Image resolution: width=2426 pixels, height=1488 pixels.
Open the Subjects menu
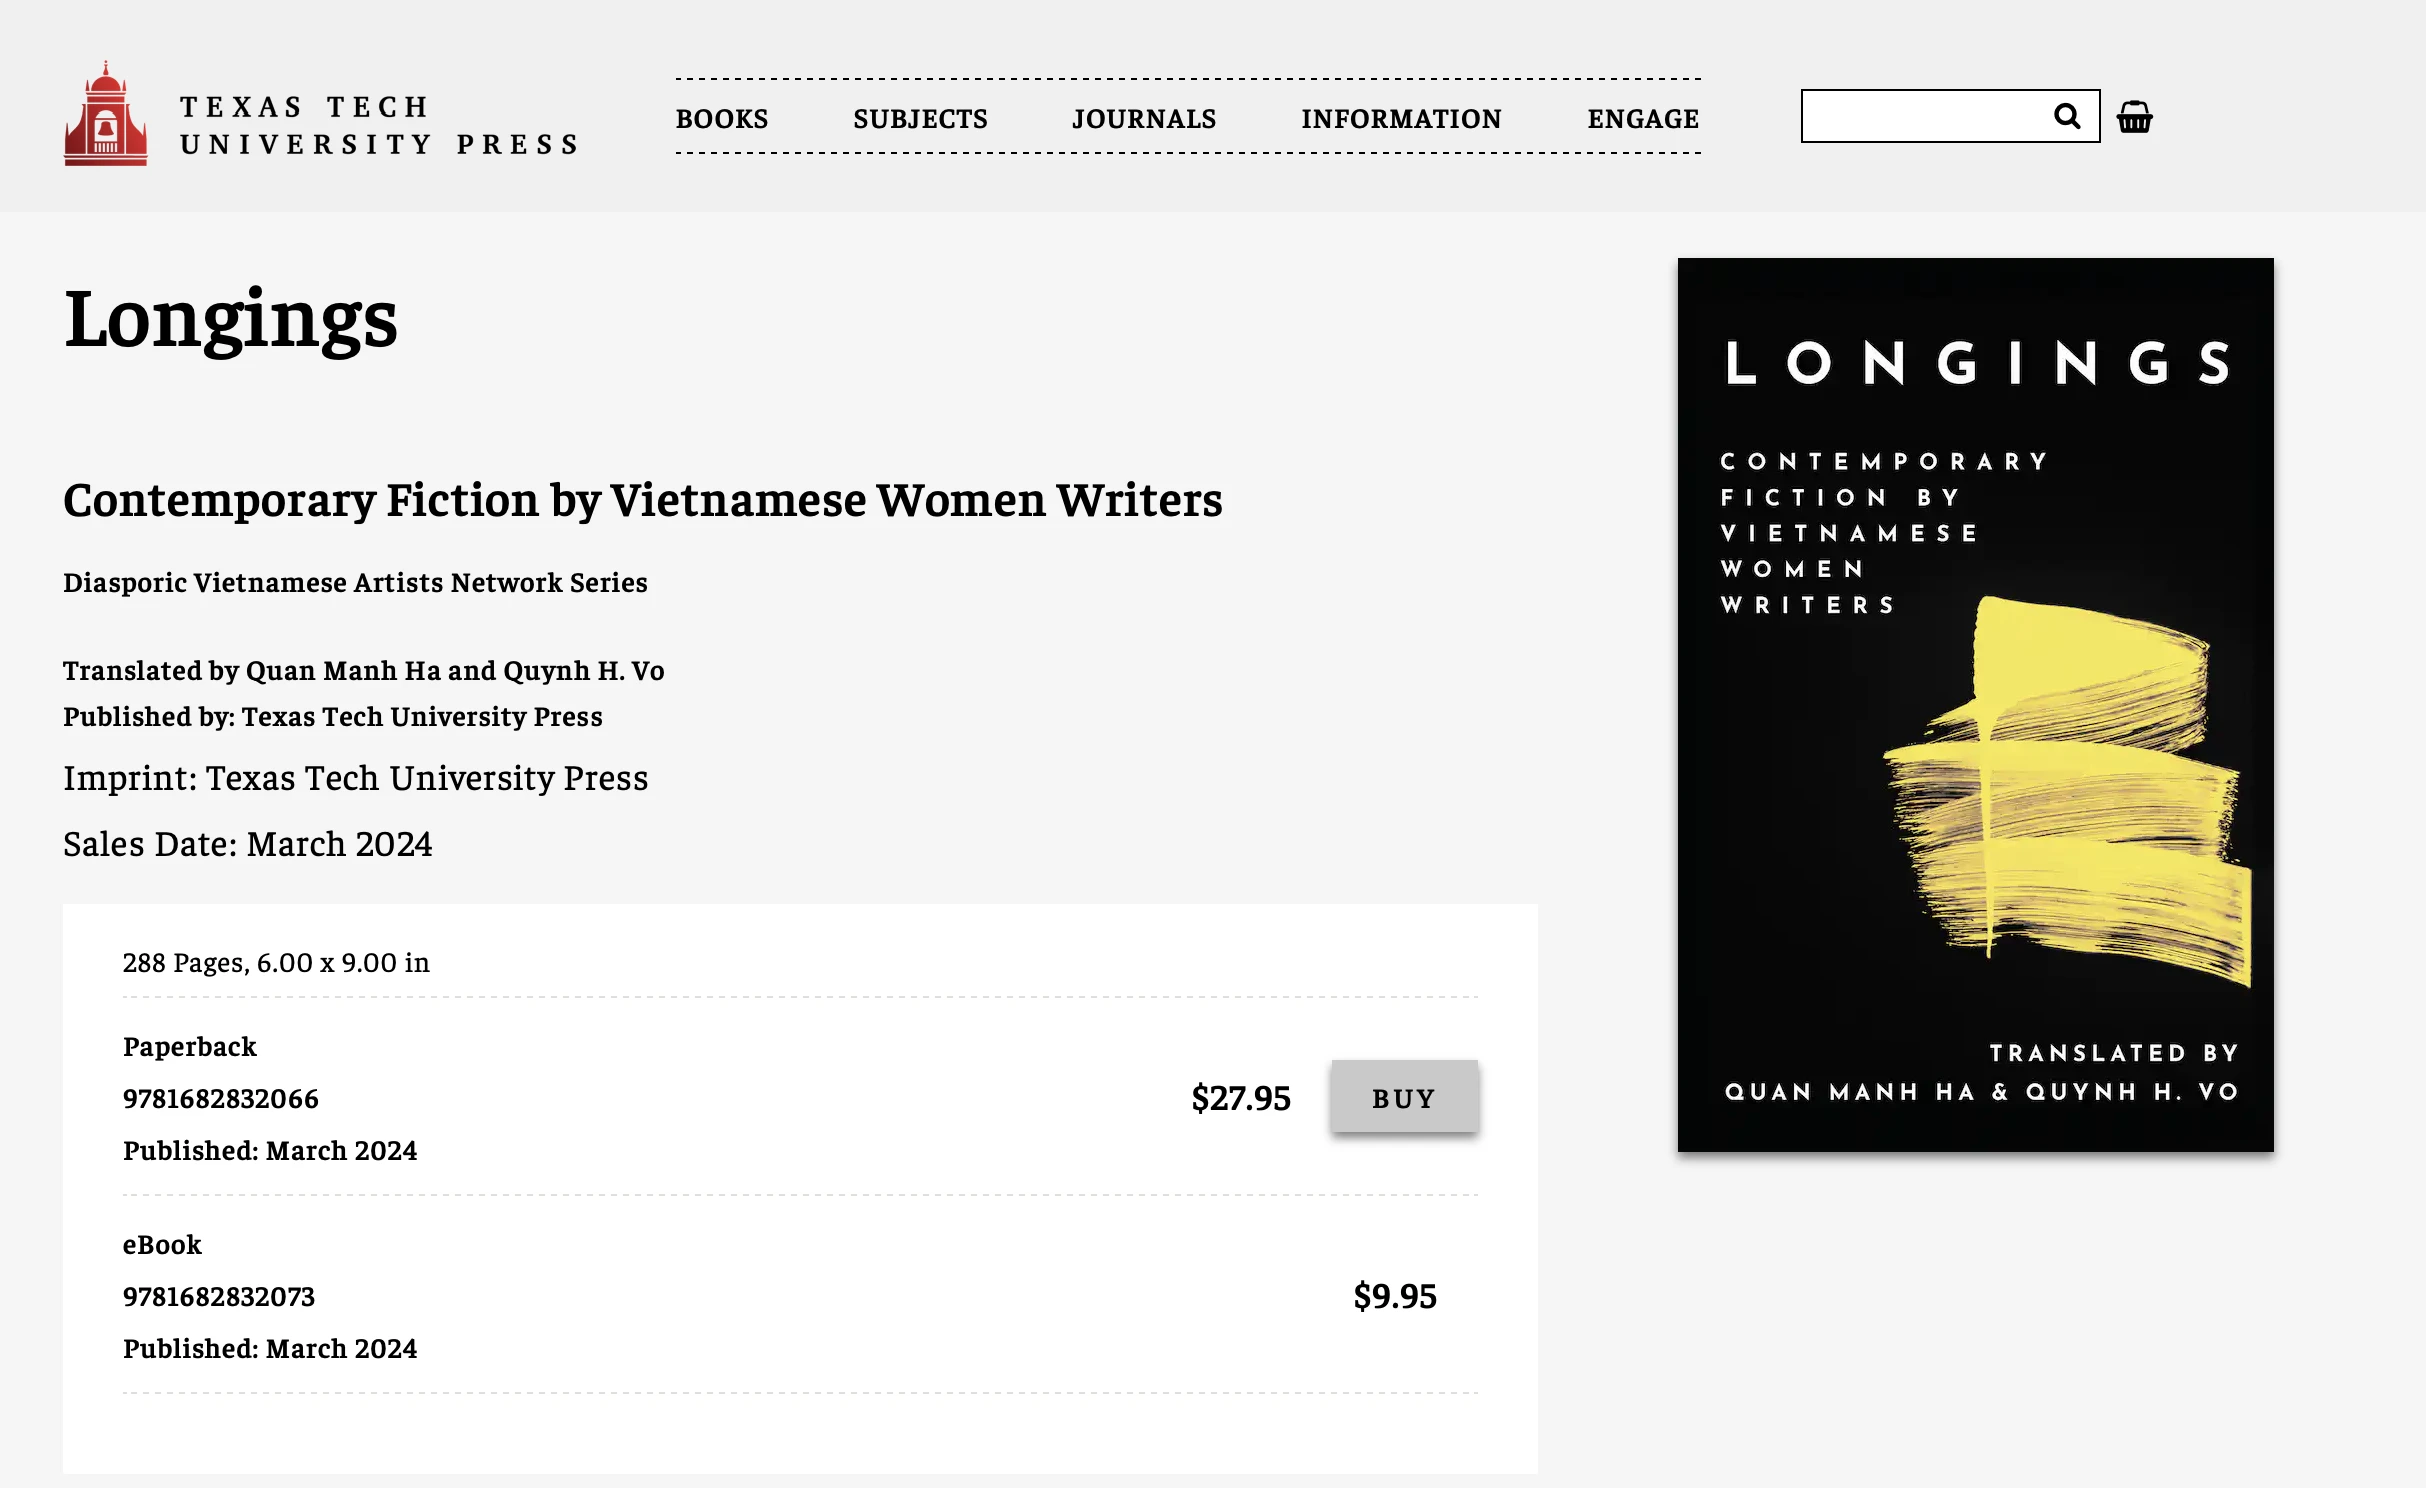(920, 118)
